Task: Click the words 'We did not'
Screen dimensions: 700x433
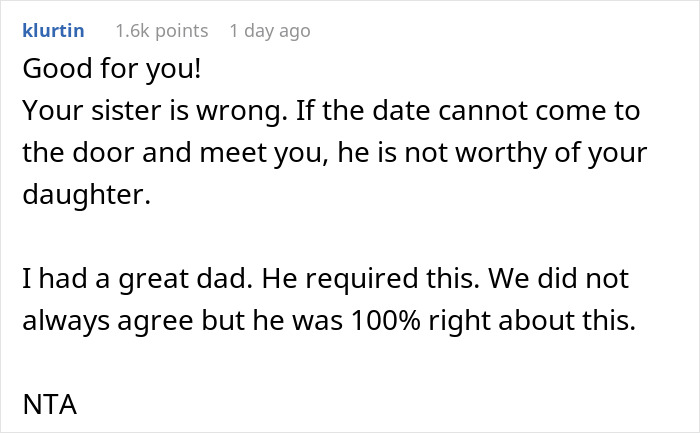Action: tap(558, 279)
